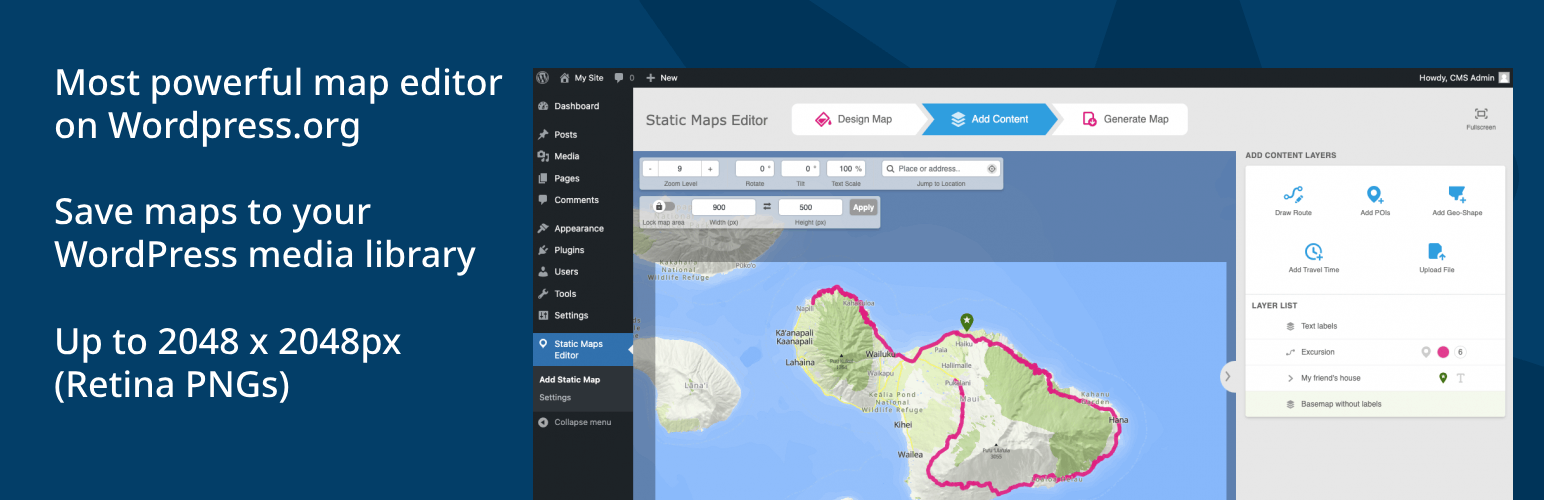Click My Site in the admin bar

tap(582, 77)
